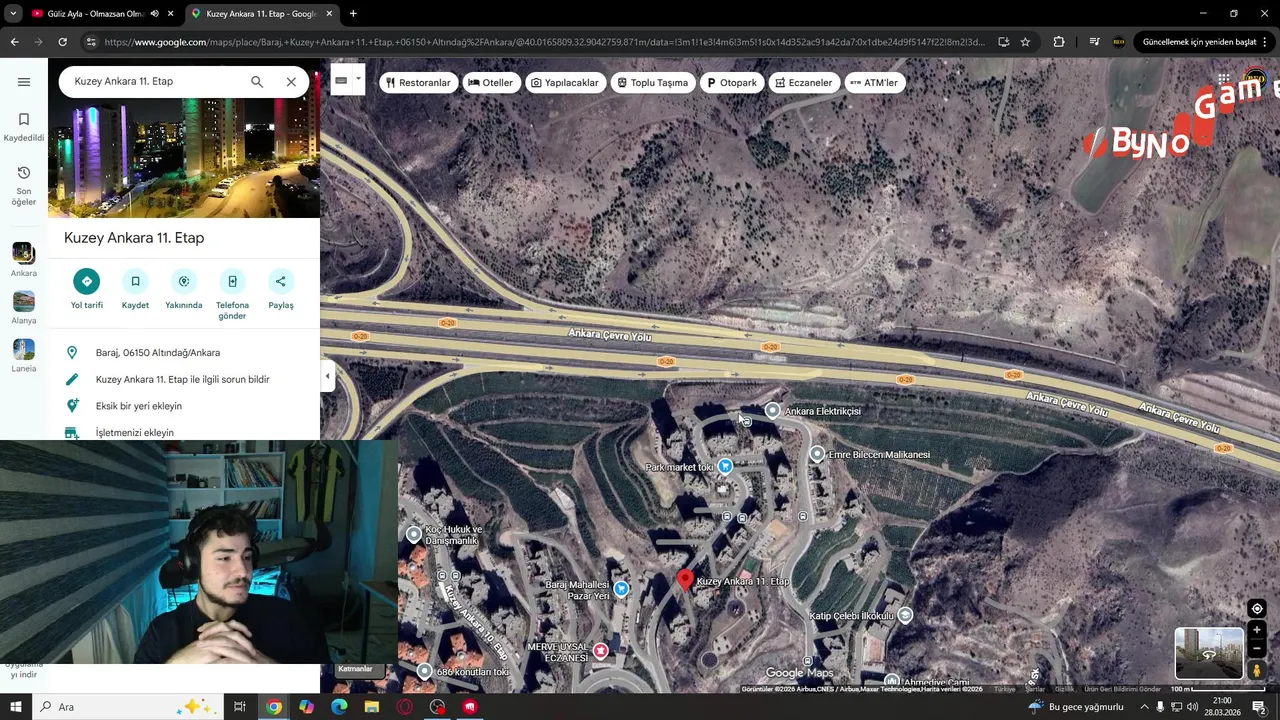Click the Yol tarifi directions button
The height and width of the screenshot is (720, 1280).
pos(87,290)
